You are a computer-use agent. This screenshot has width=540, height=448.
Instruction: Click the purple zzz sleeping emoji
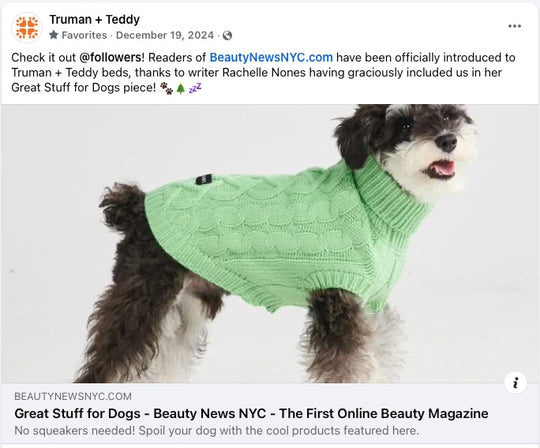(195, 88)
